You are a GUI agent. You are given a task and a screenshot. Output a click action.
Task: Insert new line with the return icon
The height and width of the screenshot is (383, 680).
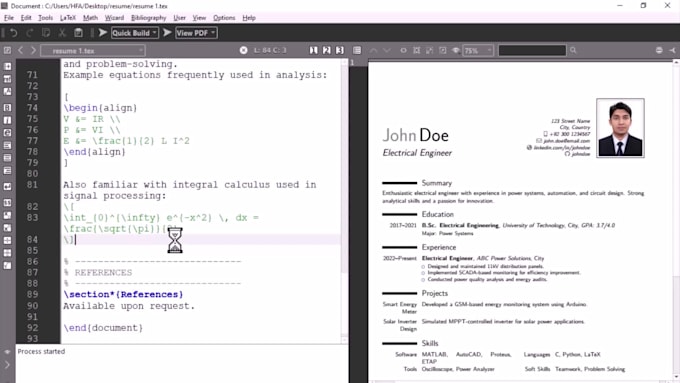pos(7,187)
